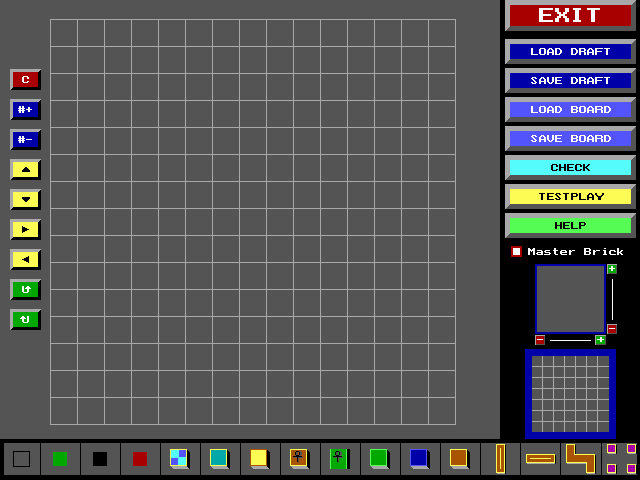This screenshot has height=480, width=640.
Task: Click the upper green rotate arrow button
Action: pos(25,289)
